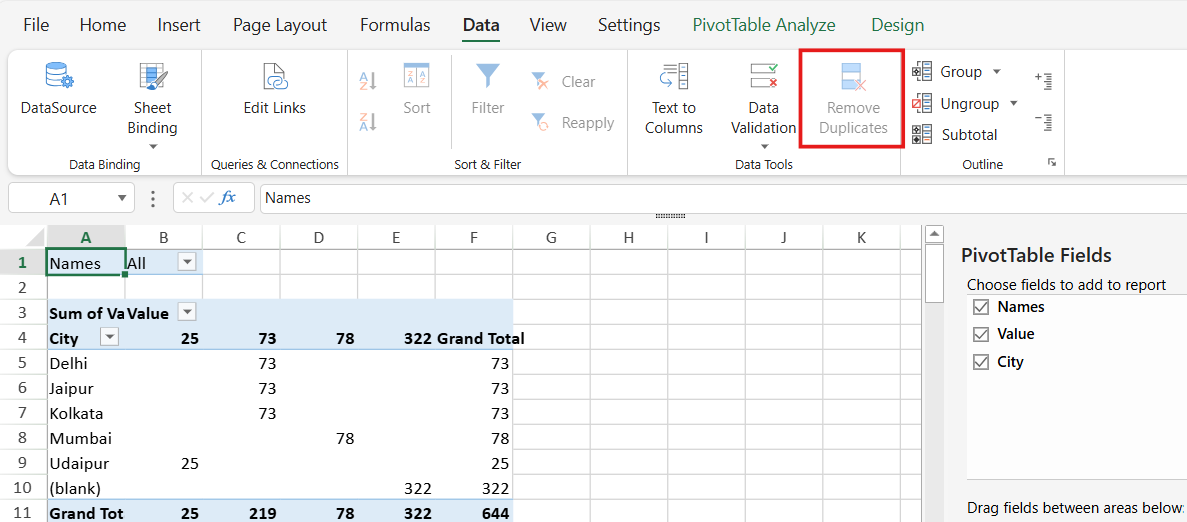Select the cell containing Kolkata
The image size is (1187, 522).
click(x=86, y=414)
